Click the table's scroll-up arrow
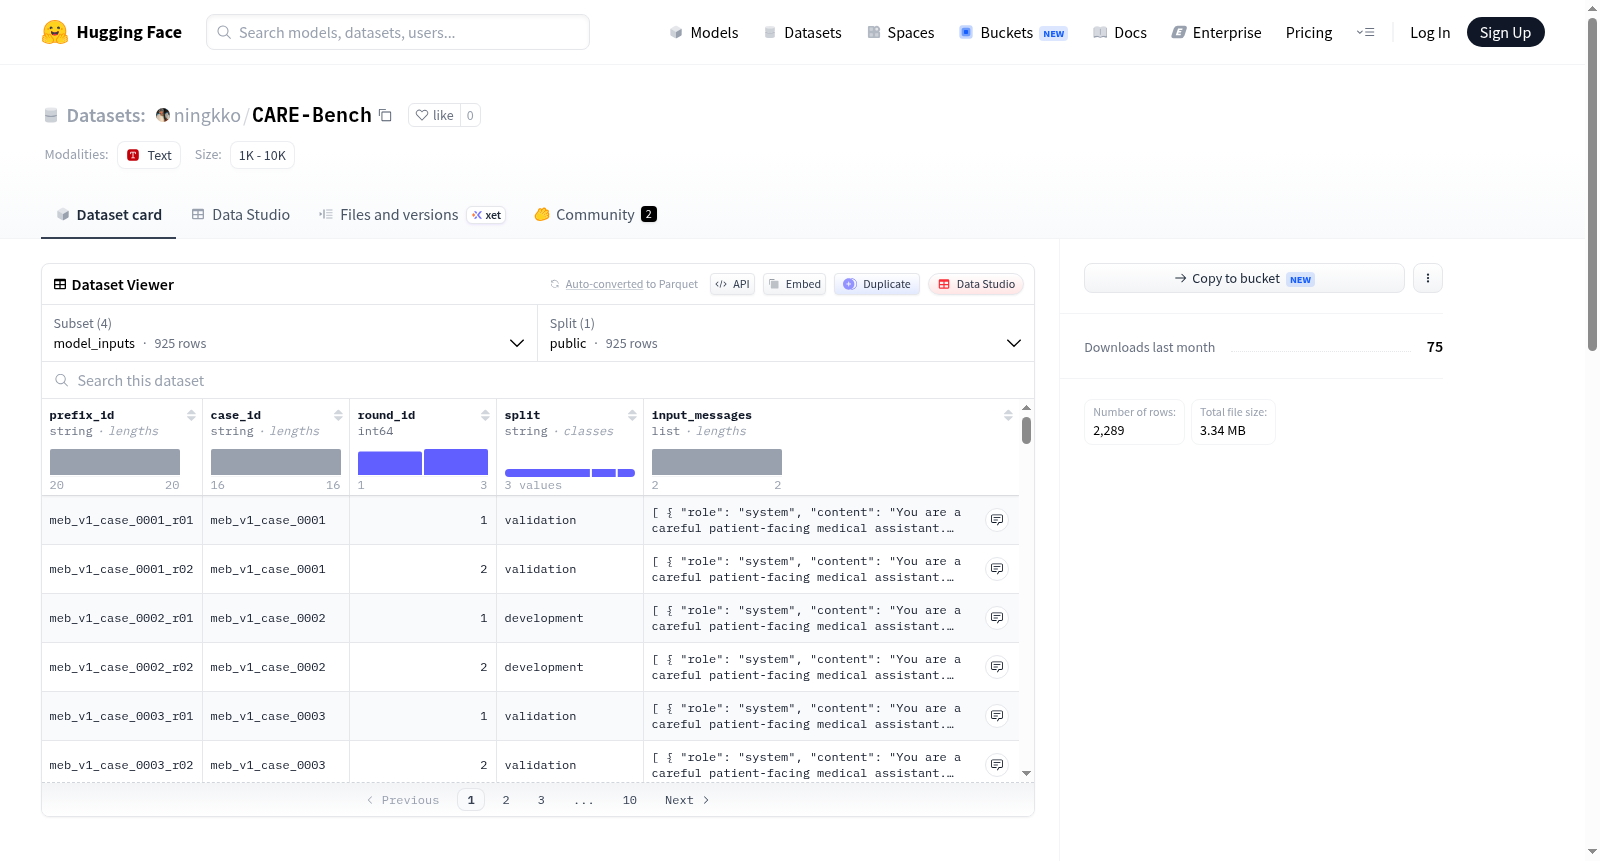Screen dimensions: 1600x861 (1026, 408)
